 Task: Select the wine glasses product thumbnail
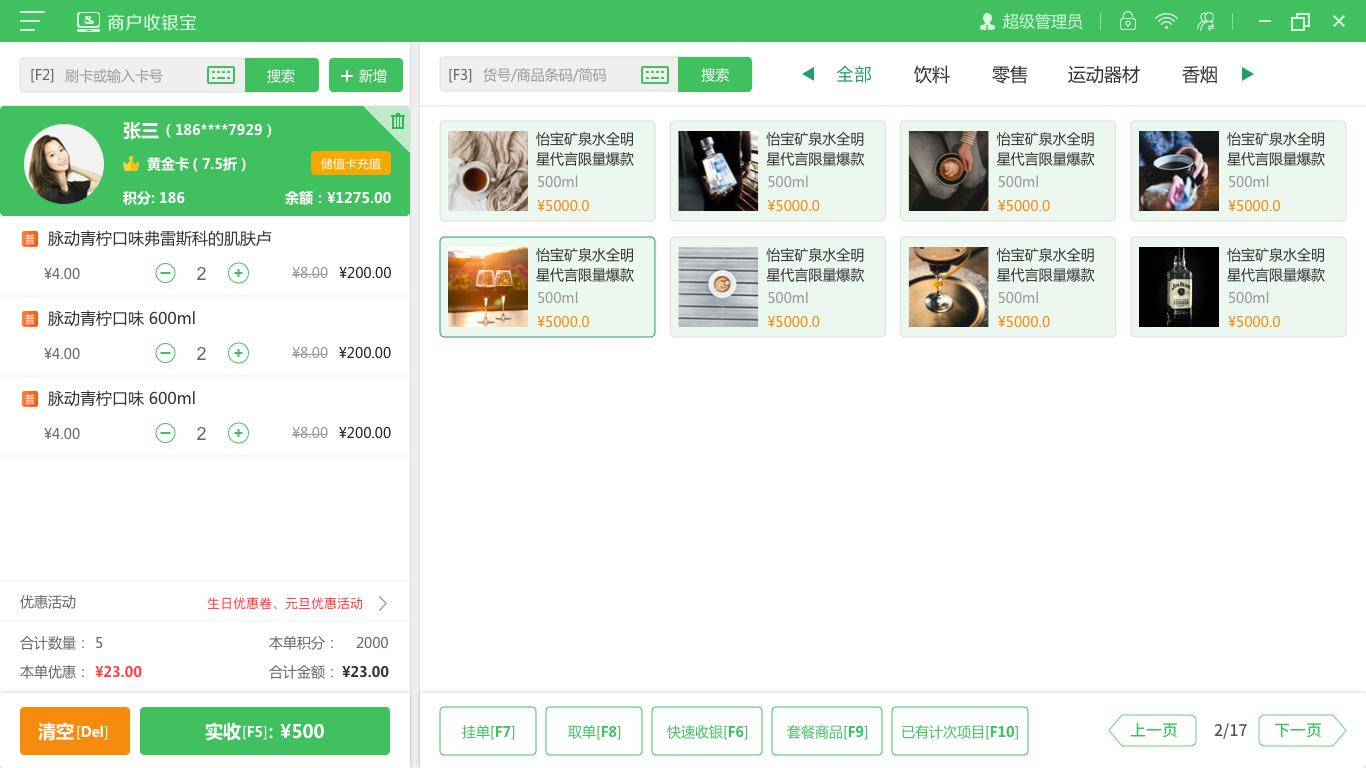pyautogui.click(x=487, y=287)
